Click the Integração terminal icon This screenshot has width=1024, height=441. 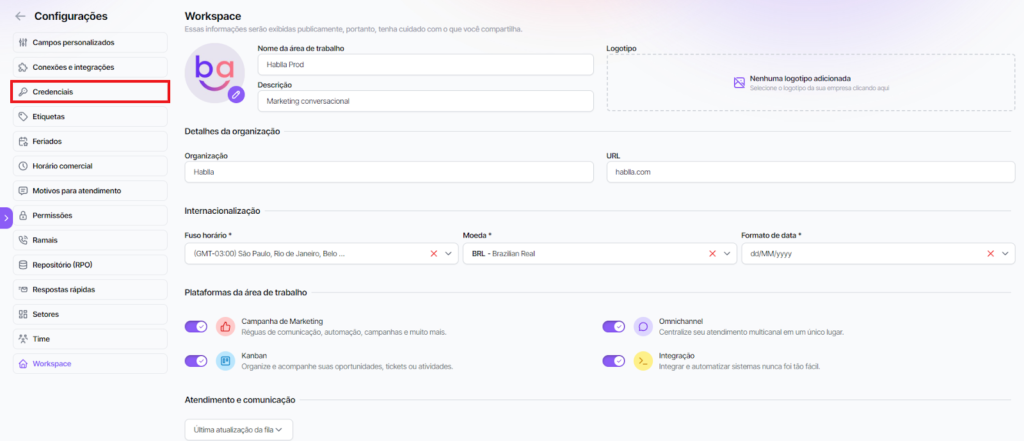click(643, 361)
